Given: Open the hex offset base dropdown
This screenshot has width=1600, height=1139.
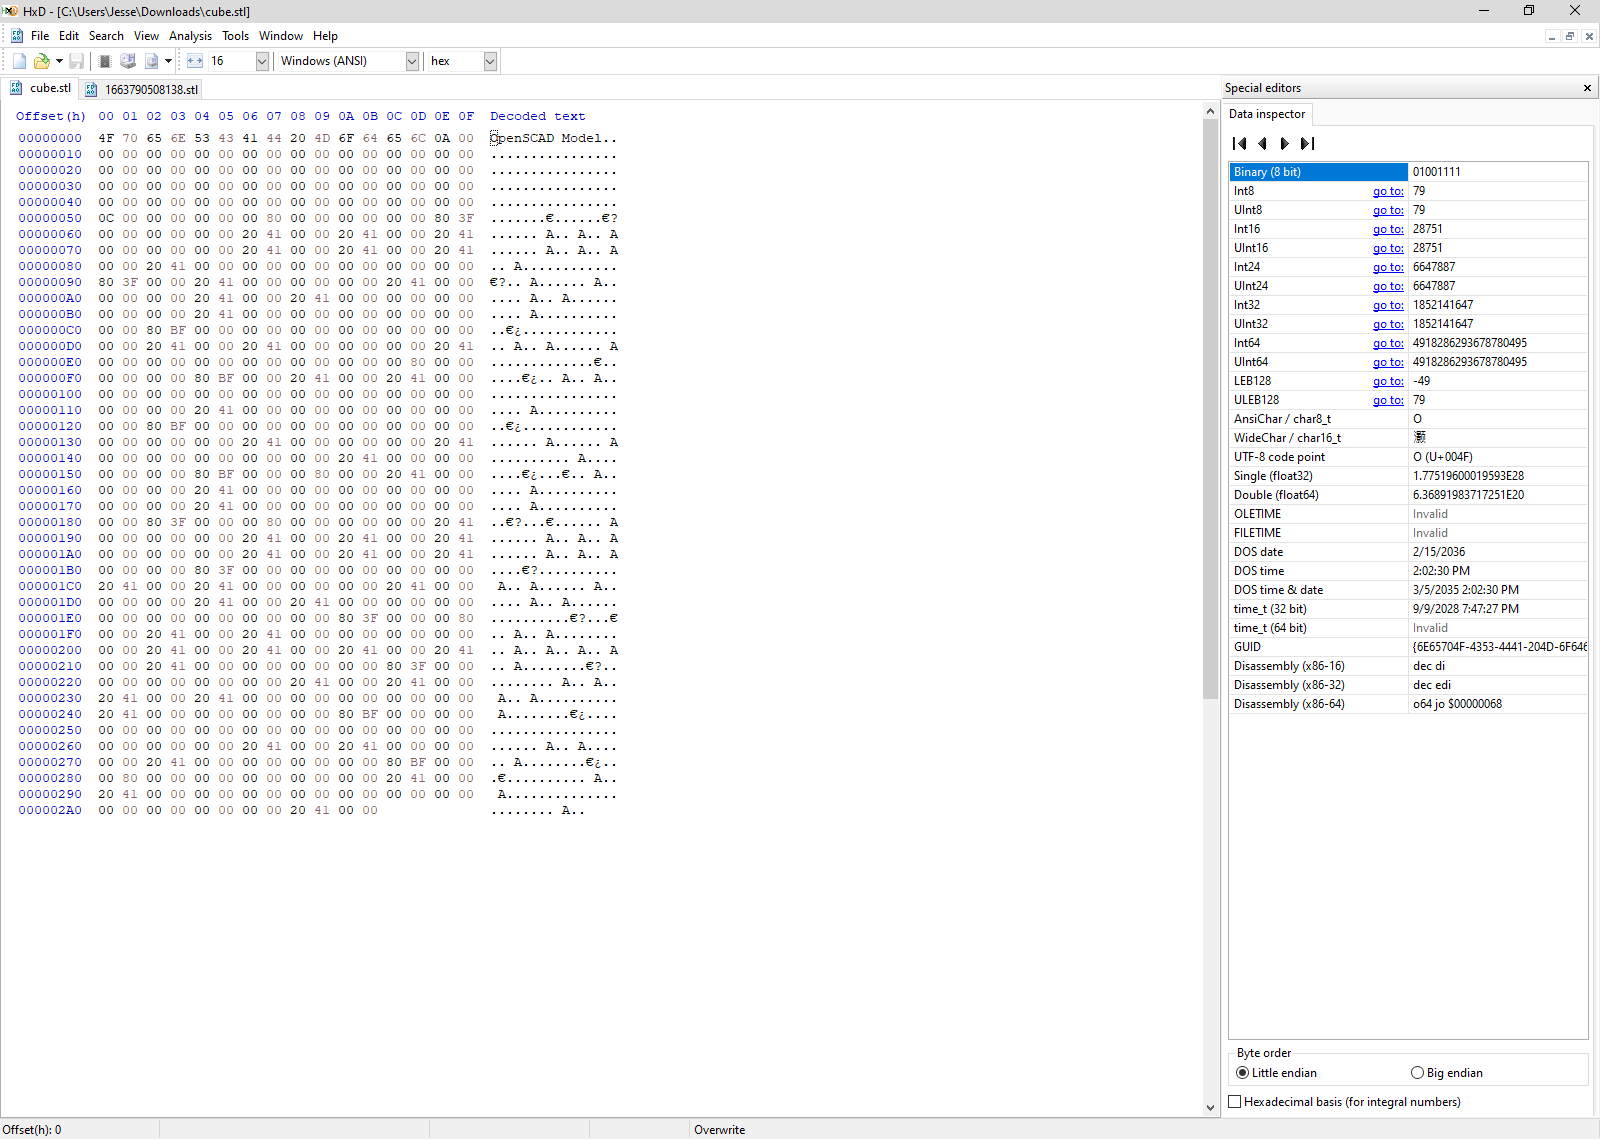Looking at the screenshot, I should (x=490, y=61).
